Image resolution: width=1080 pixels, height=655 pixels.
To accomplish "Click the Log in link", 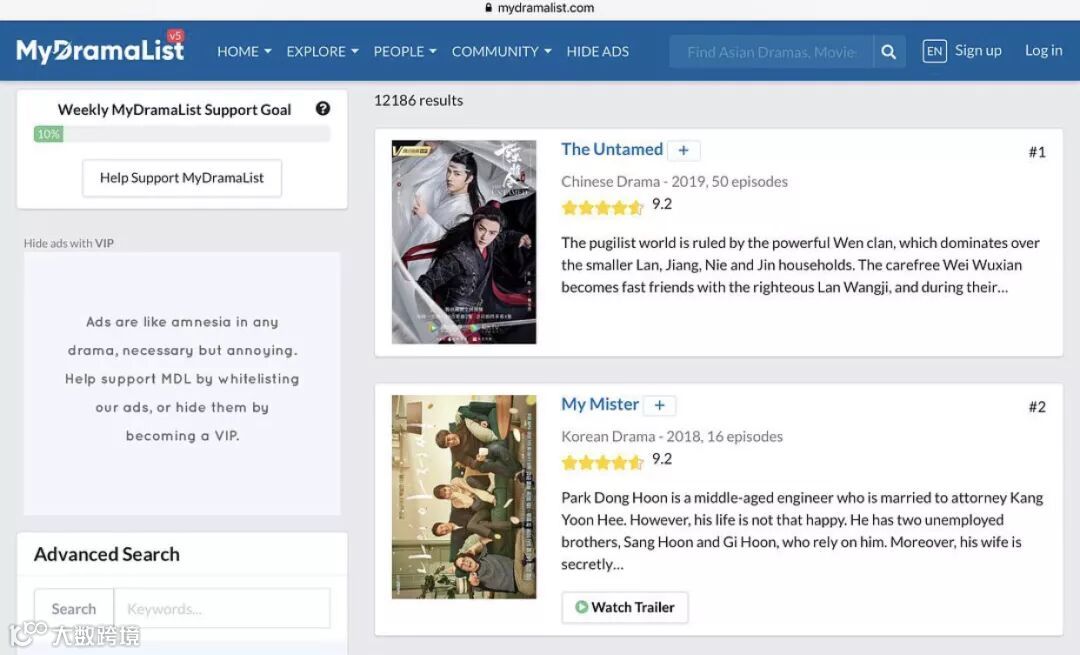I will pos(1043,50).
